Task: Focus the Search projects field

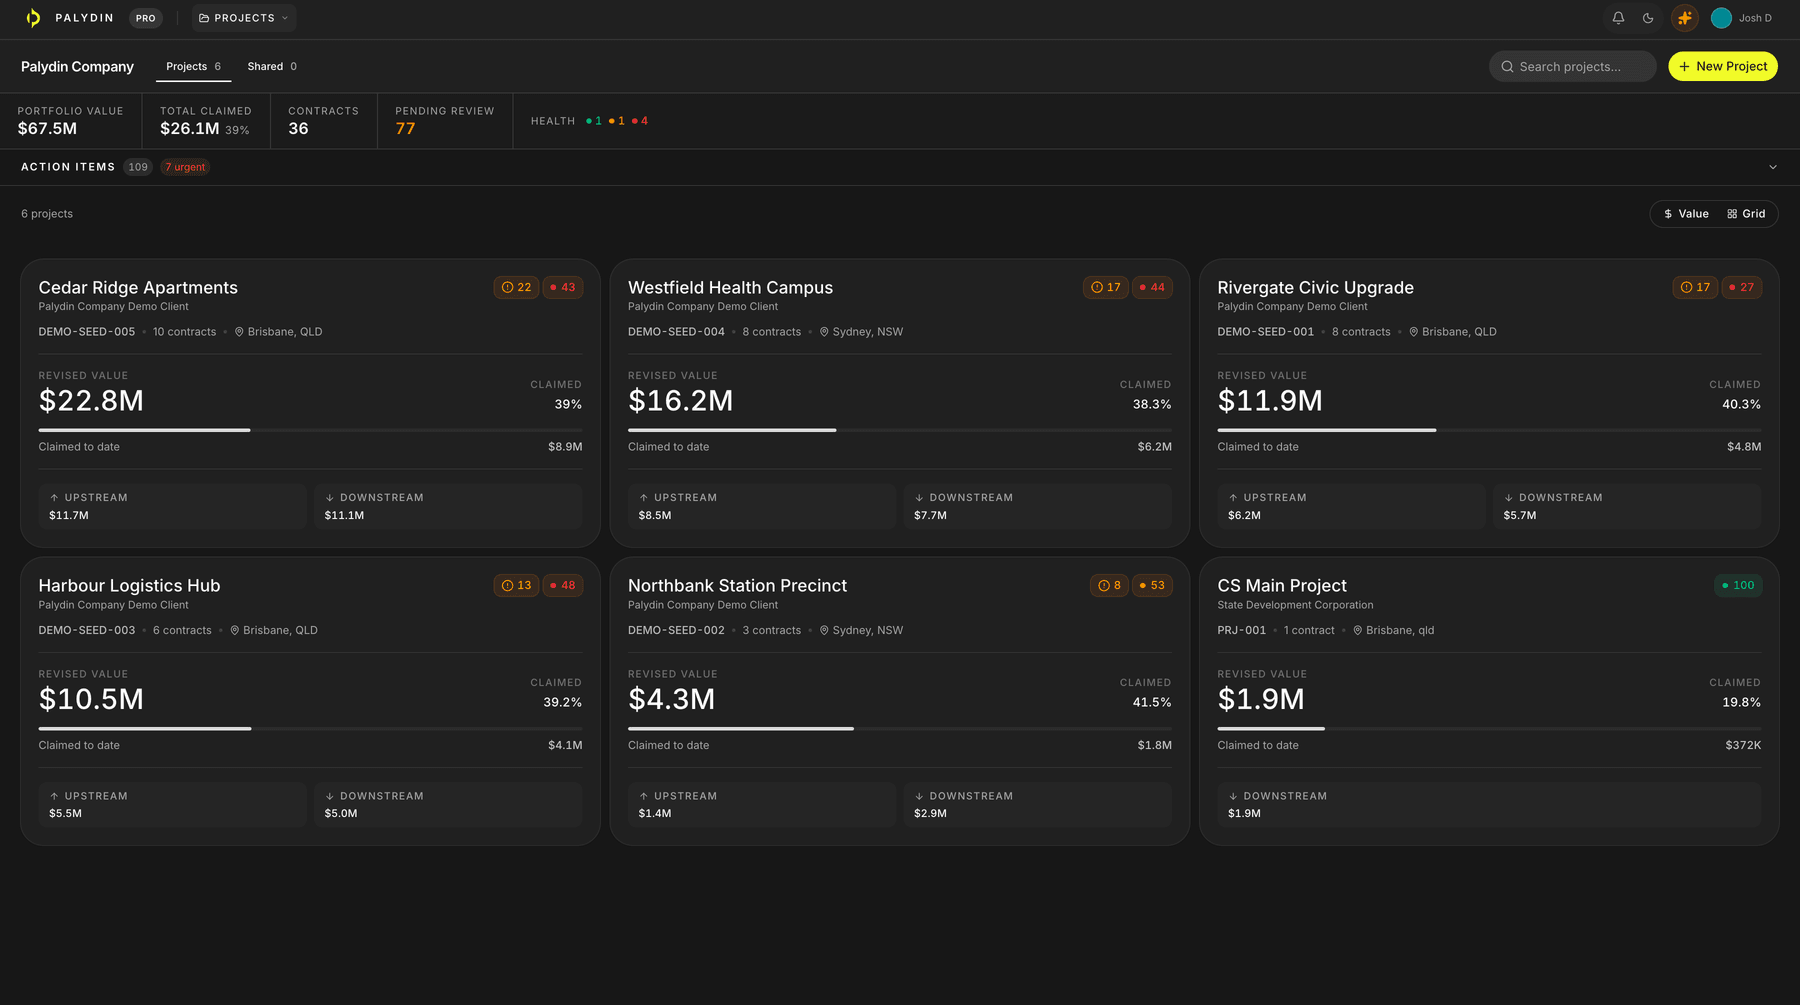Action: [x=1572, y=66]
